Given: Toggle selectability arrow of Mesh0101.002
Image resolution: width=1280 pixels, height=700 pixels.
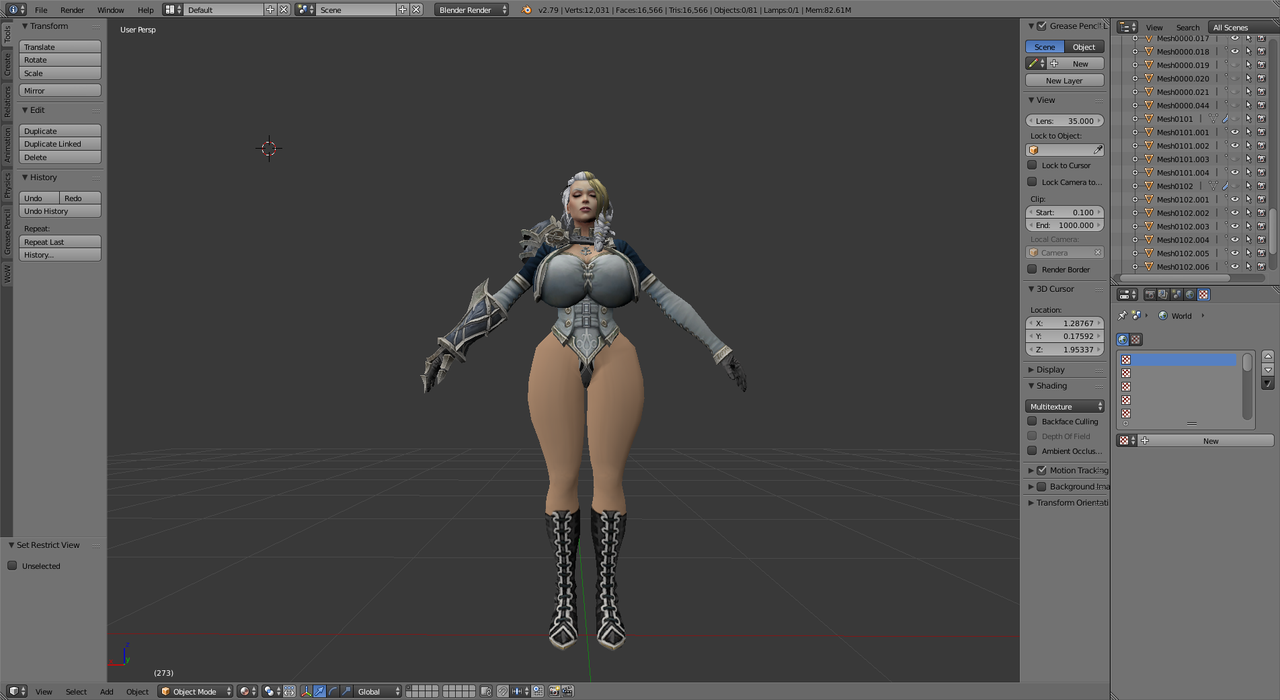Looking at the screenshot, I should click(x=1248, y=145).
